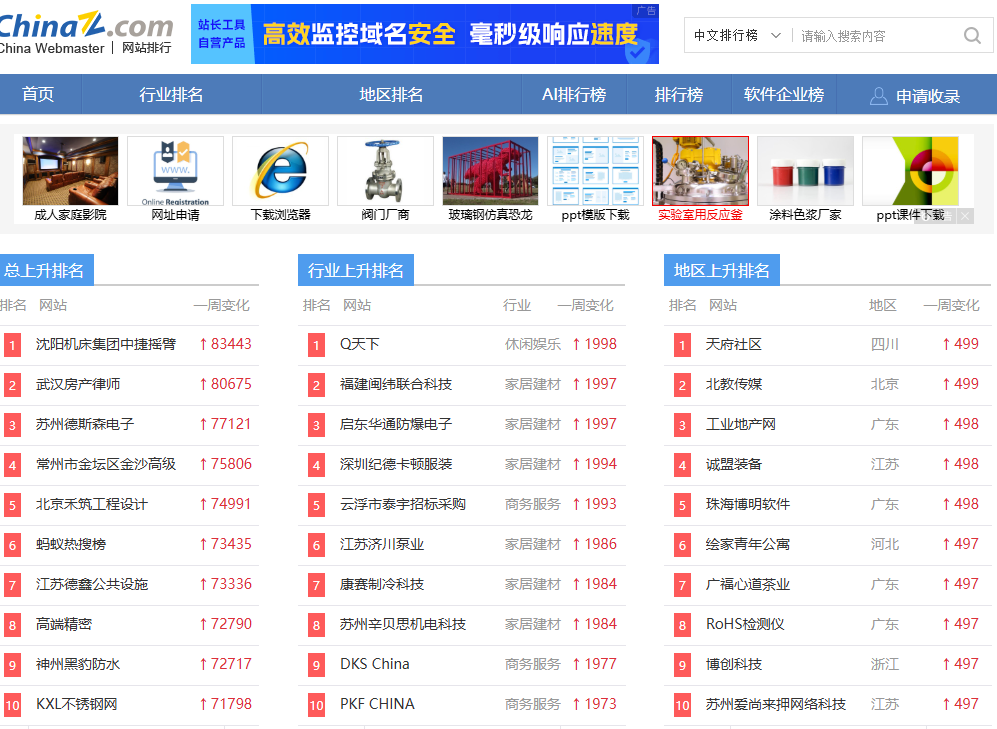Open 高端精密 link
Image resolution: width=997 pixels, height=729 pixels.
(64, 624)
